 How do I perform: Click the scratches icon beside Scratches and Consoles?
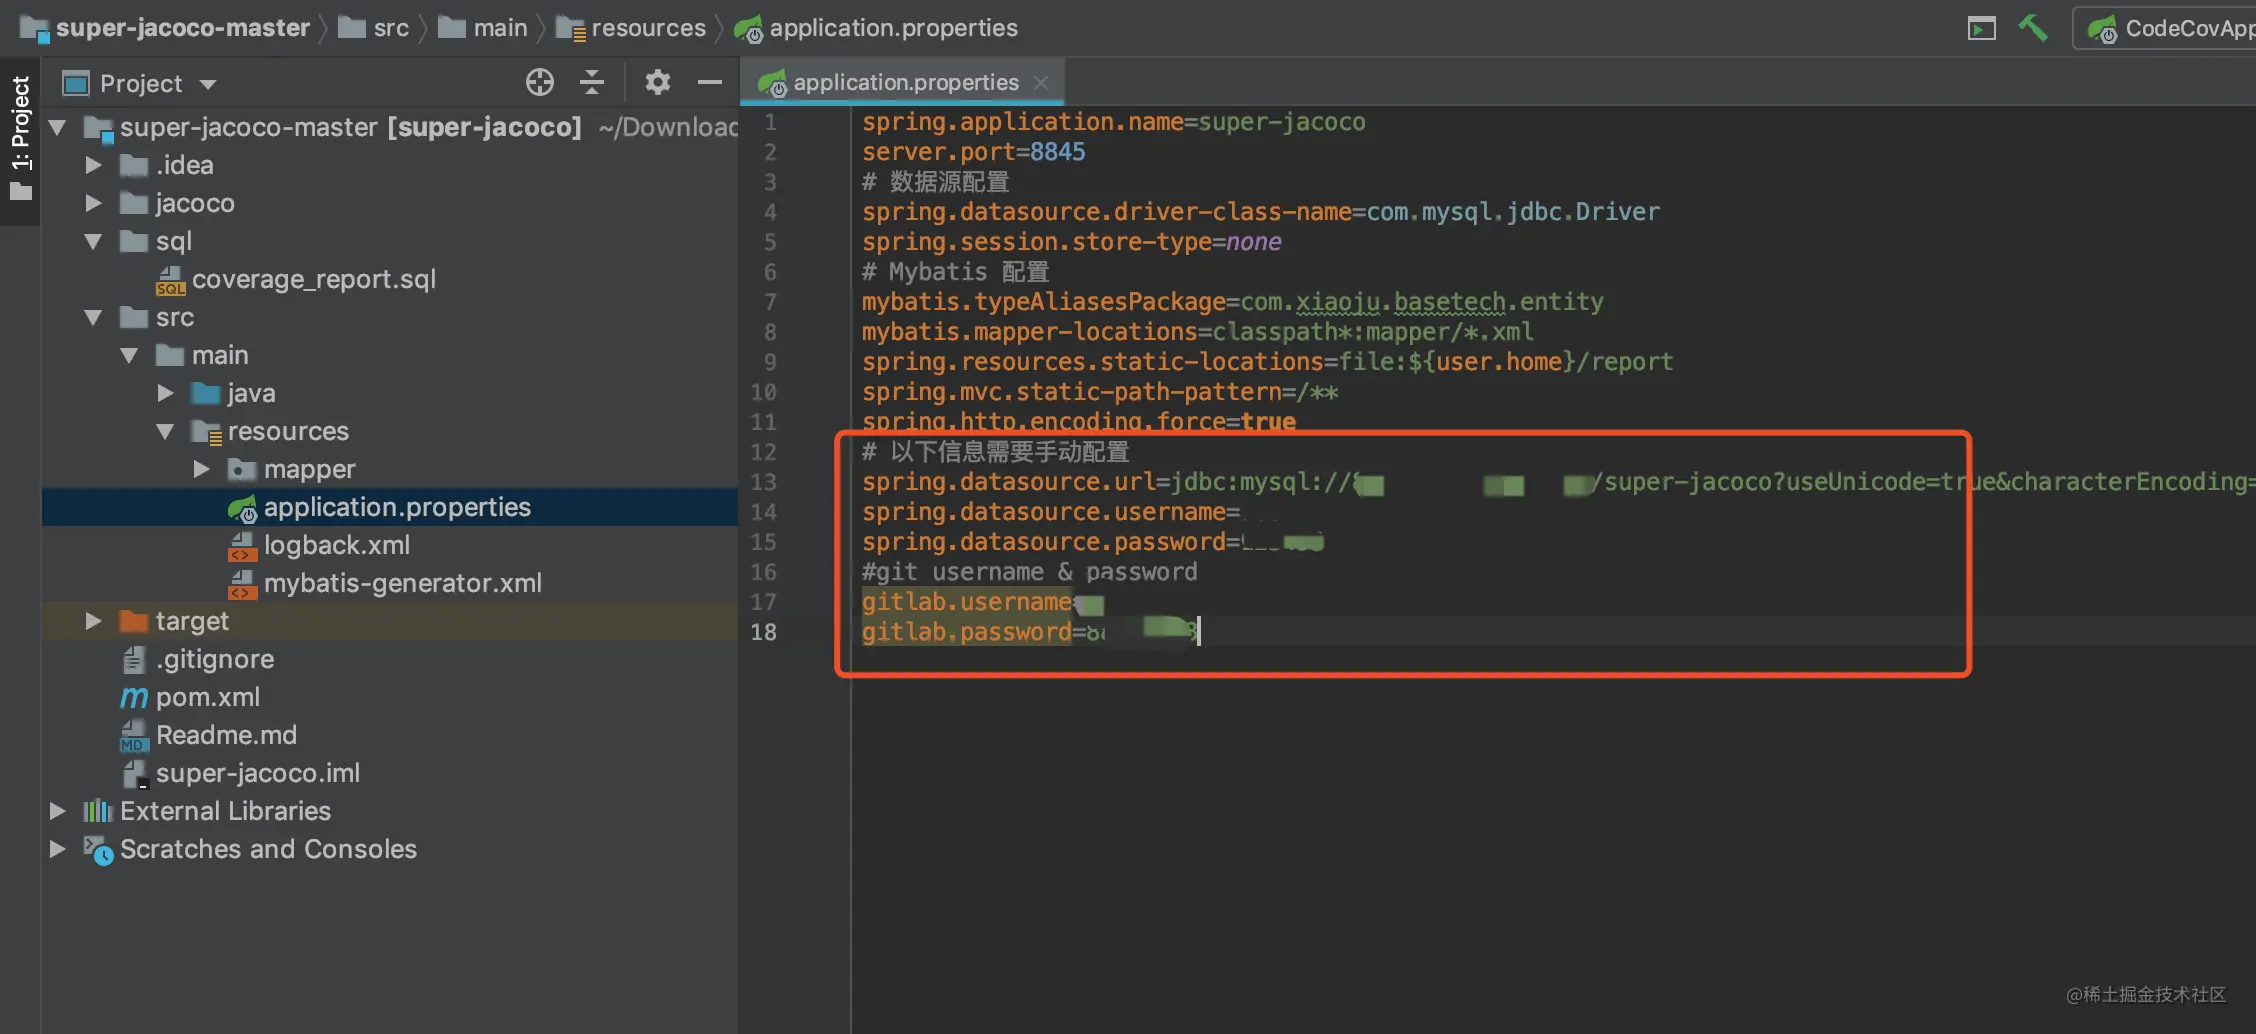98,850
